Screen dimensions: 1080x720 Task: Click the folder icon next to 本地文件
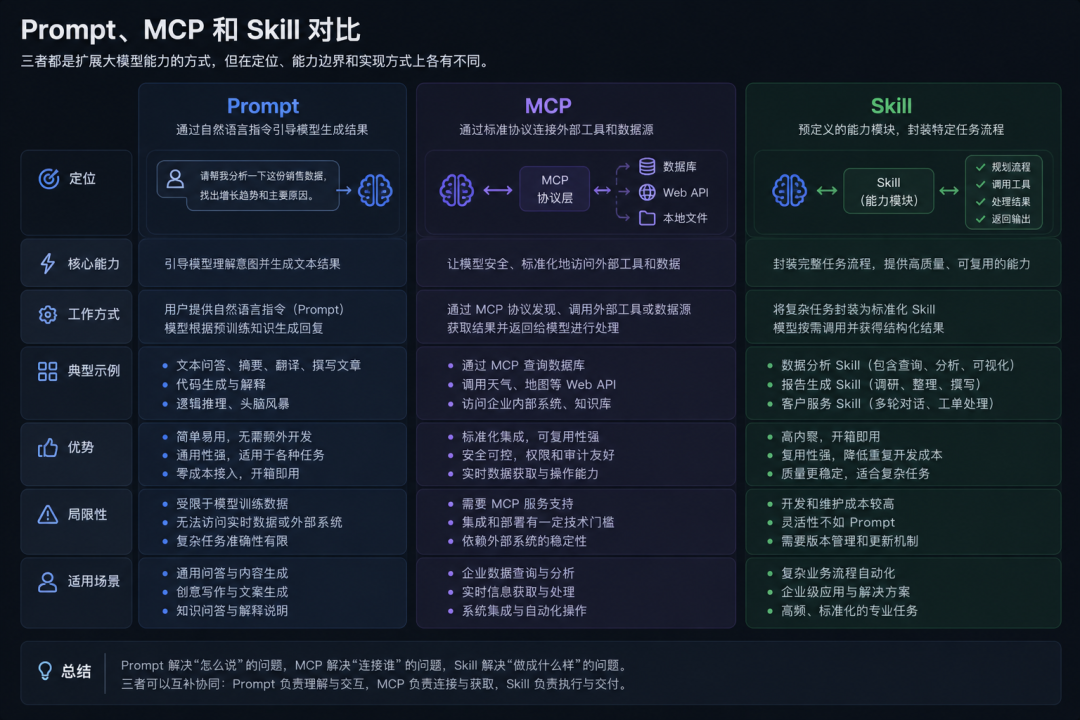647,218
